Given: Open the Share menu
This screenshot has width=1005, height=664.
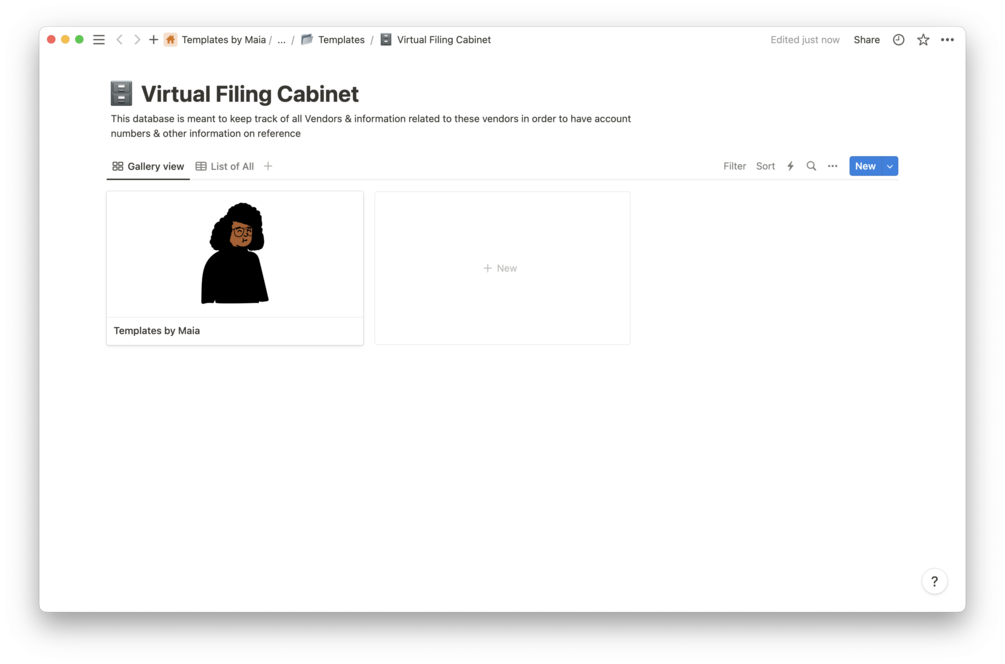Looking at the screenshot, I should [867, 40].
